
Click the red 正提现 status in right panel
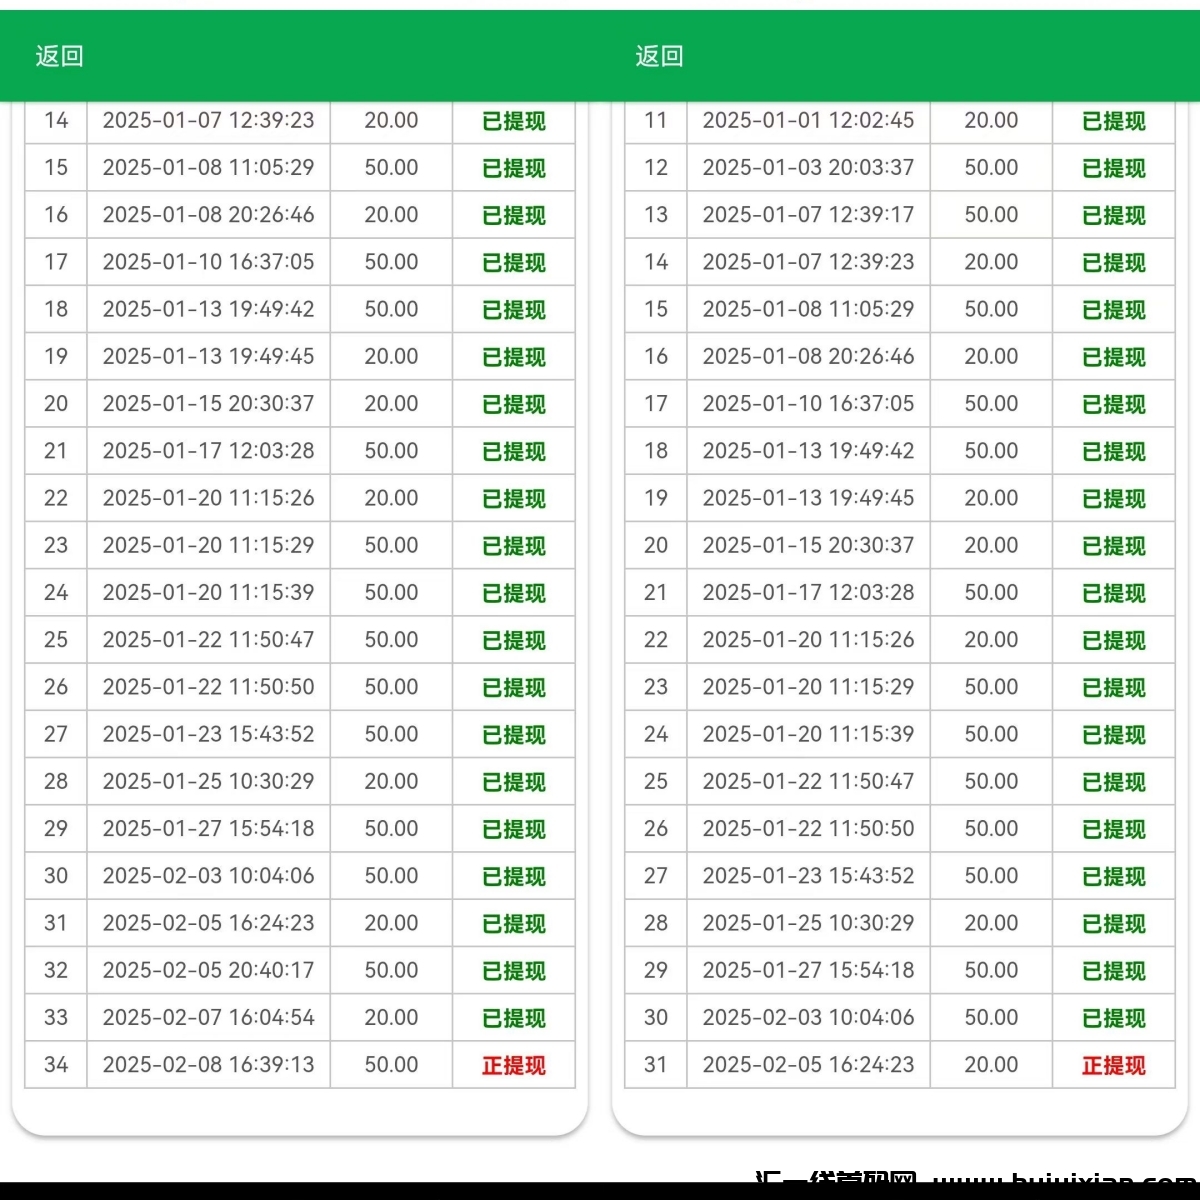1113,1065
